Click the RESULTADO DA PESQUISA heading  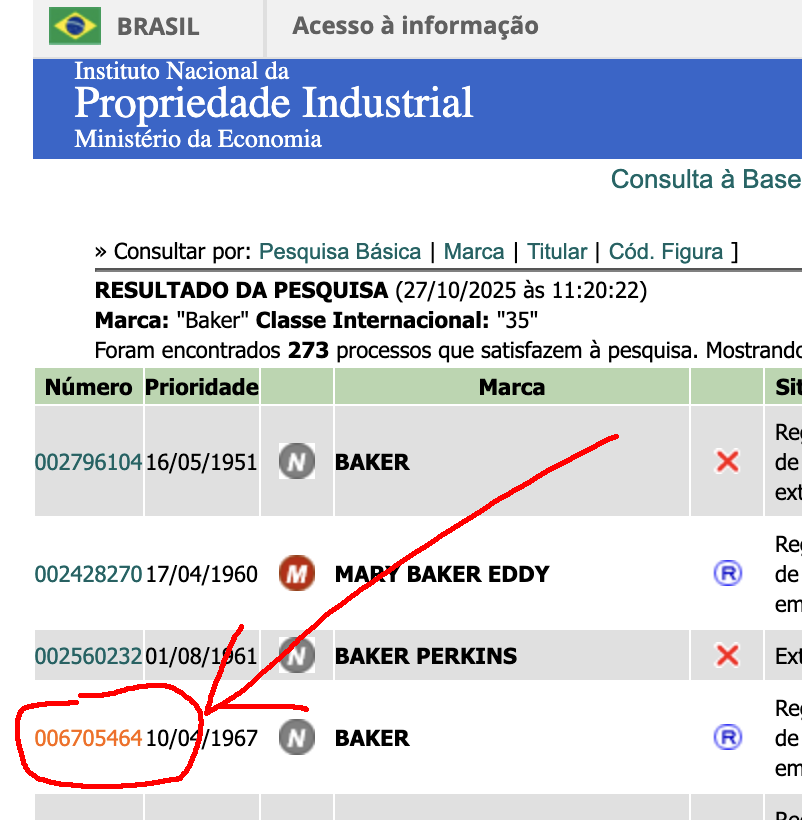pos(241,290)
